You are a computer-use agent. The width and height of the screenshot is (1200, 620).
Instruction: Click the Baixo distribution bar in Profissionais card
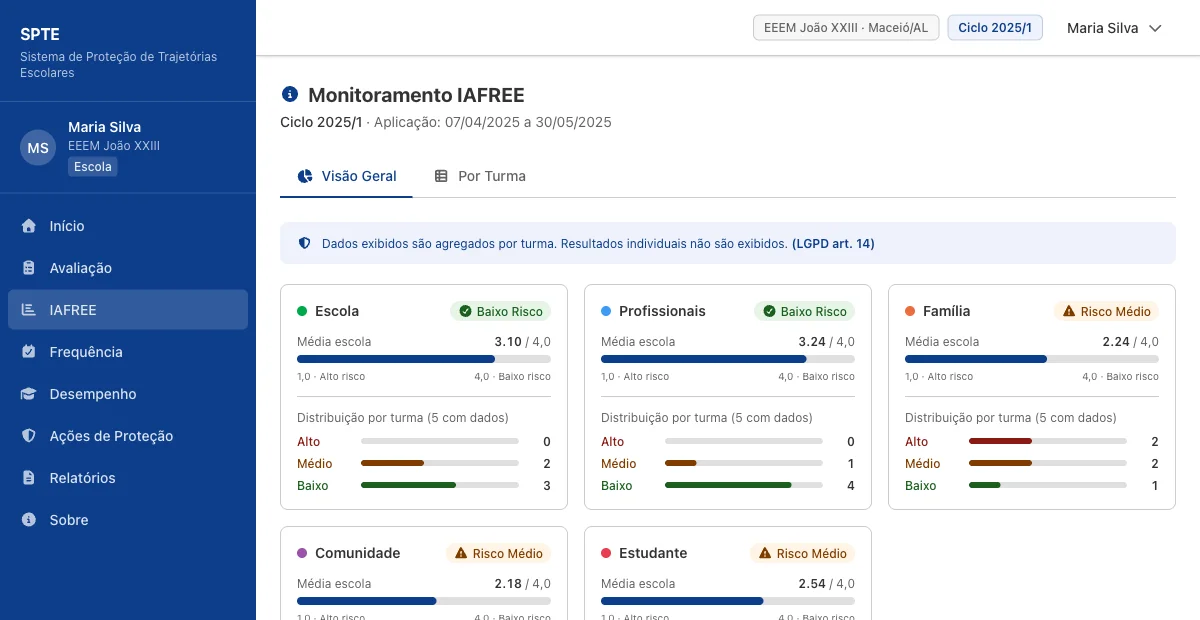744,485
